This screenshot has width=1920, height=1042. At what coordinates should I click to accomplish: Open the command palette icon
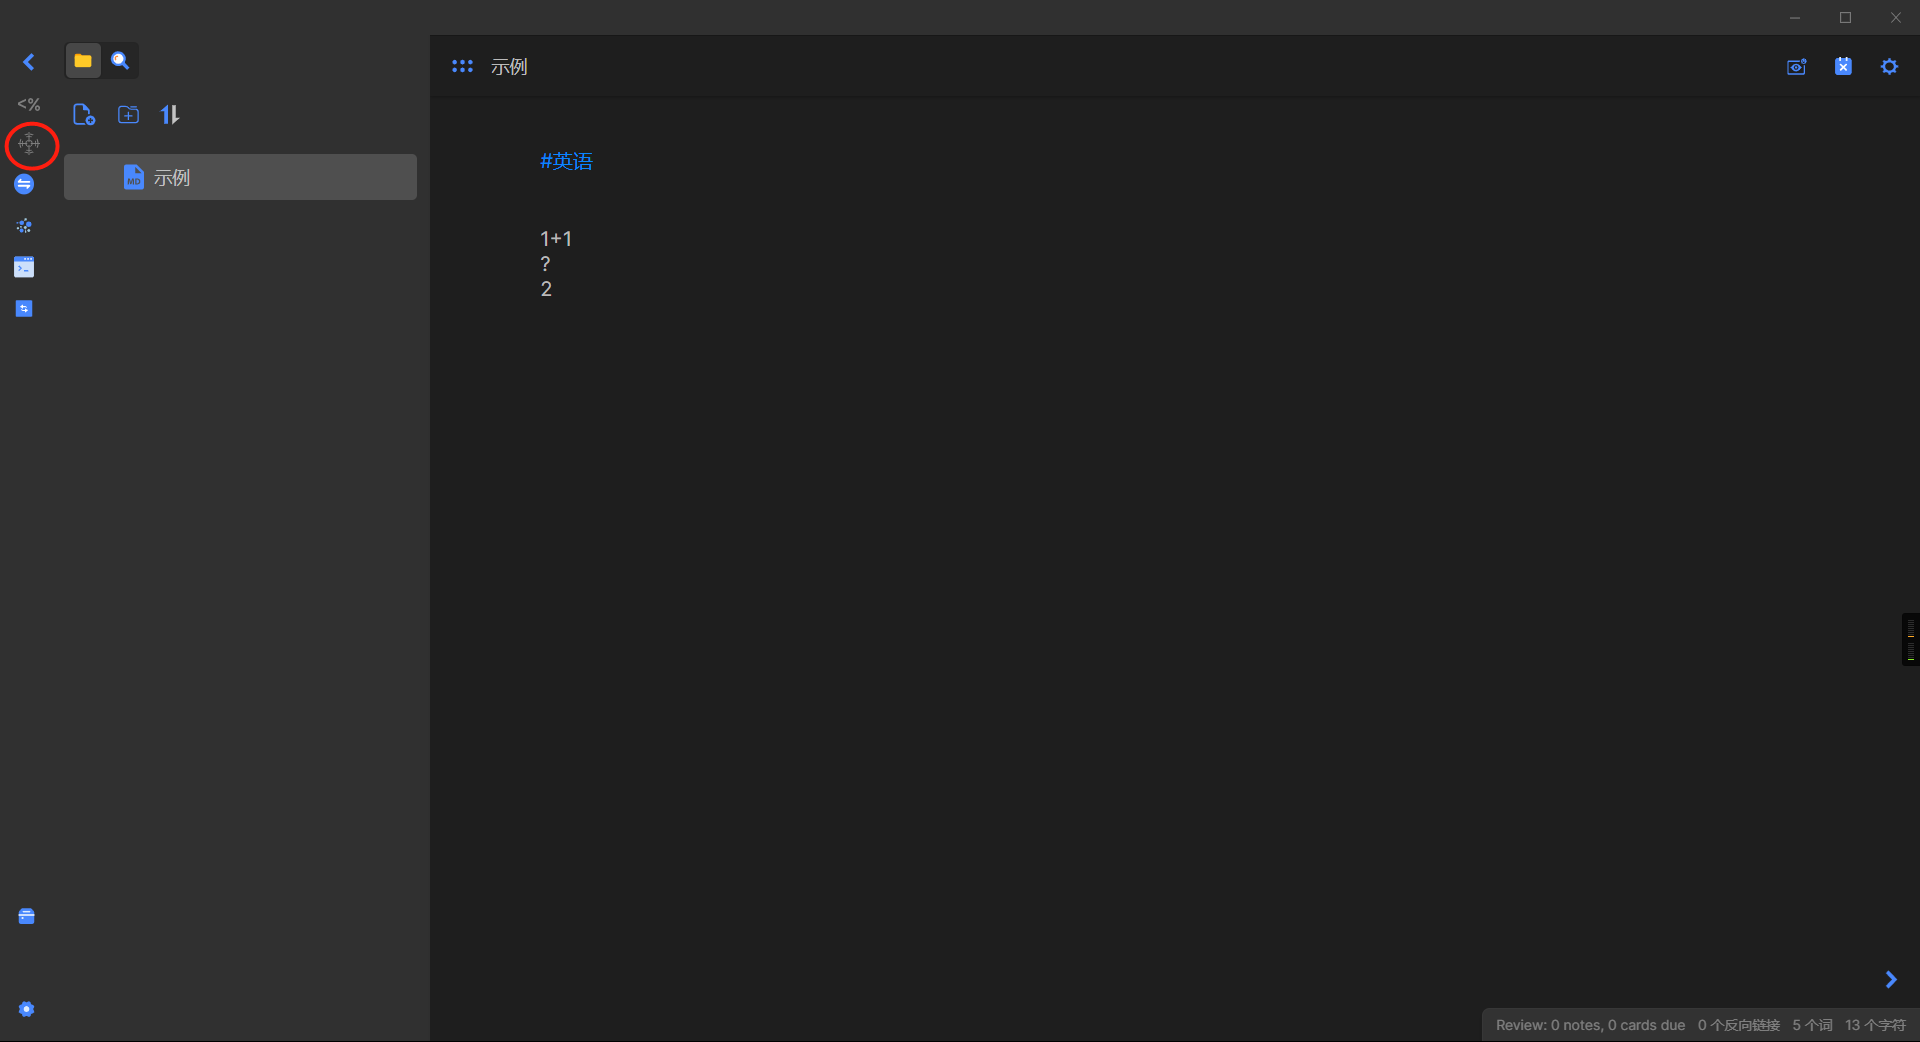[24, 267]
